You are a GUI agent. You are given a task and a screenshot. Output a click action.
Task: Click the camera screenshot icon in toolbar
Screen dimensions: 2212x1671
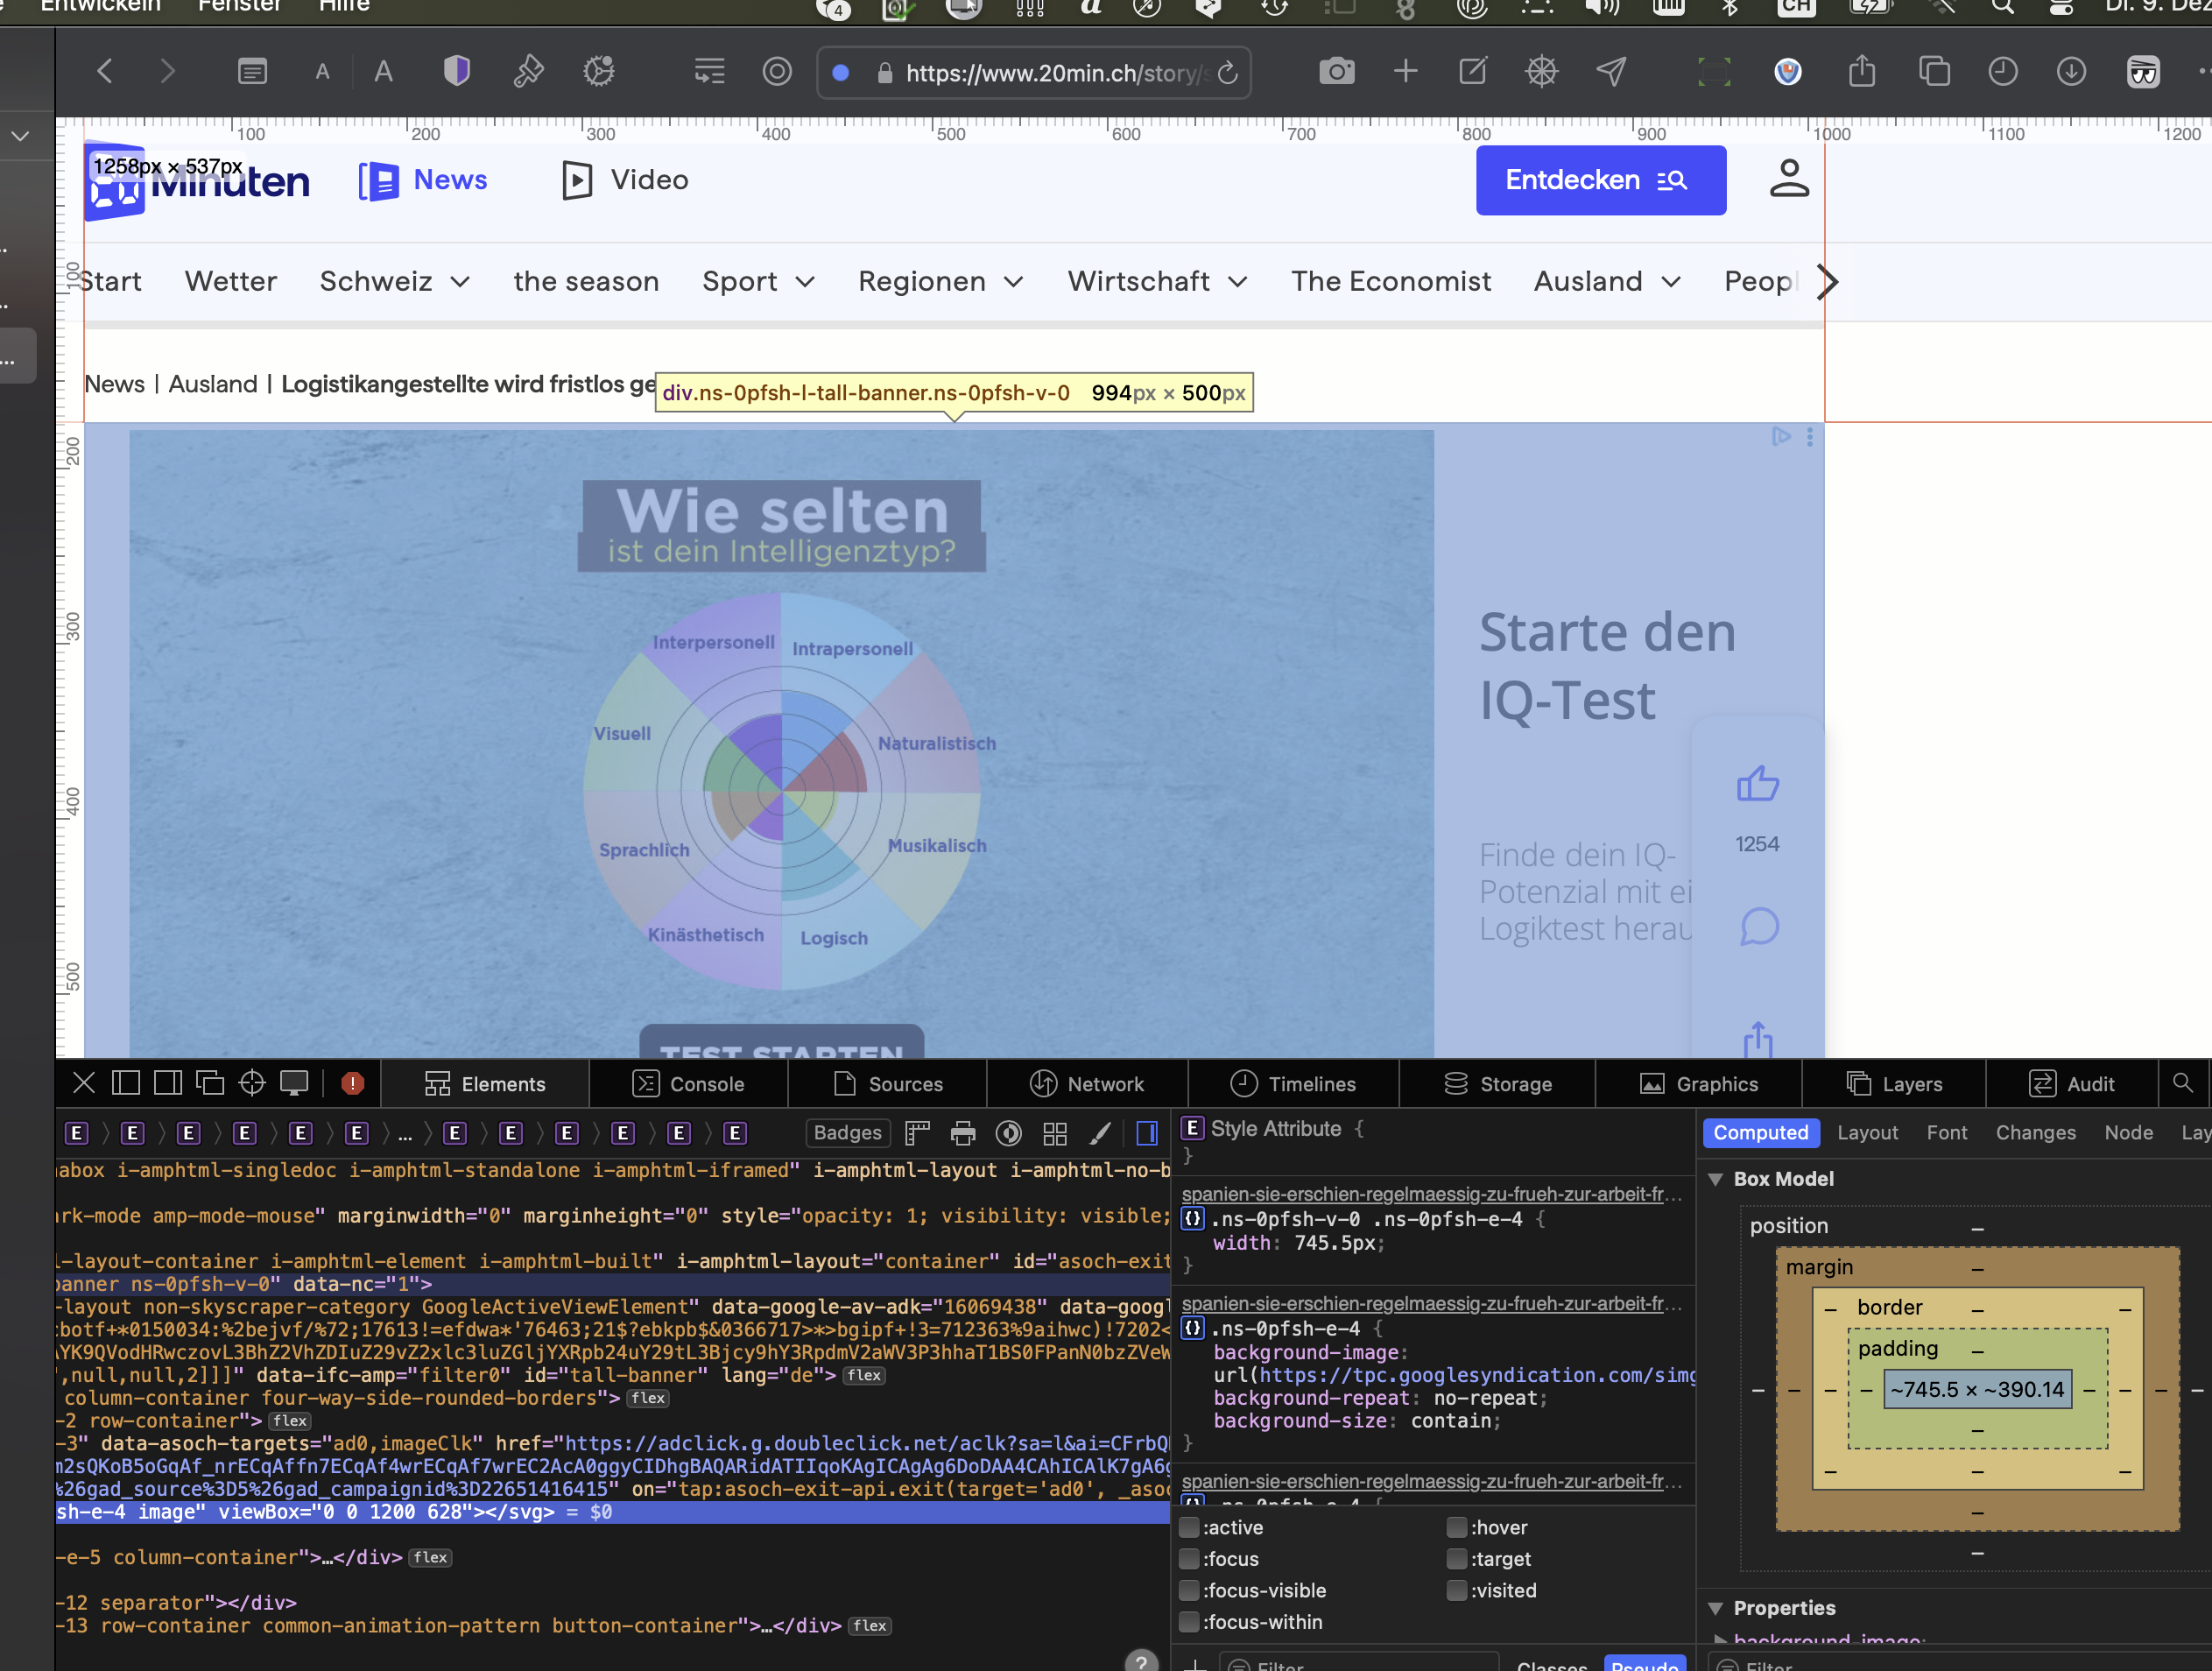click(x=1336, y=72)
